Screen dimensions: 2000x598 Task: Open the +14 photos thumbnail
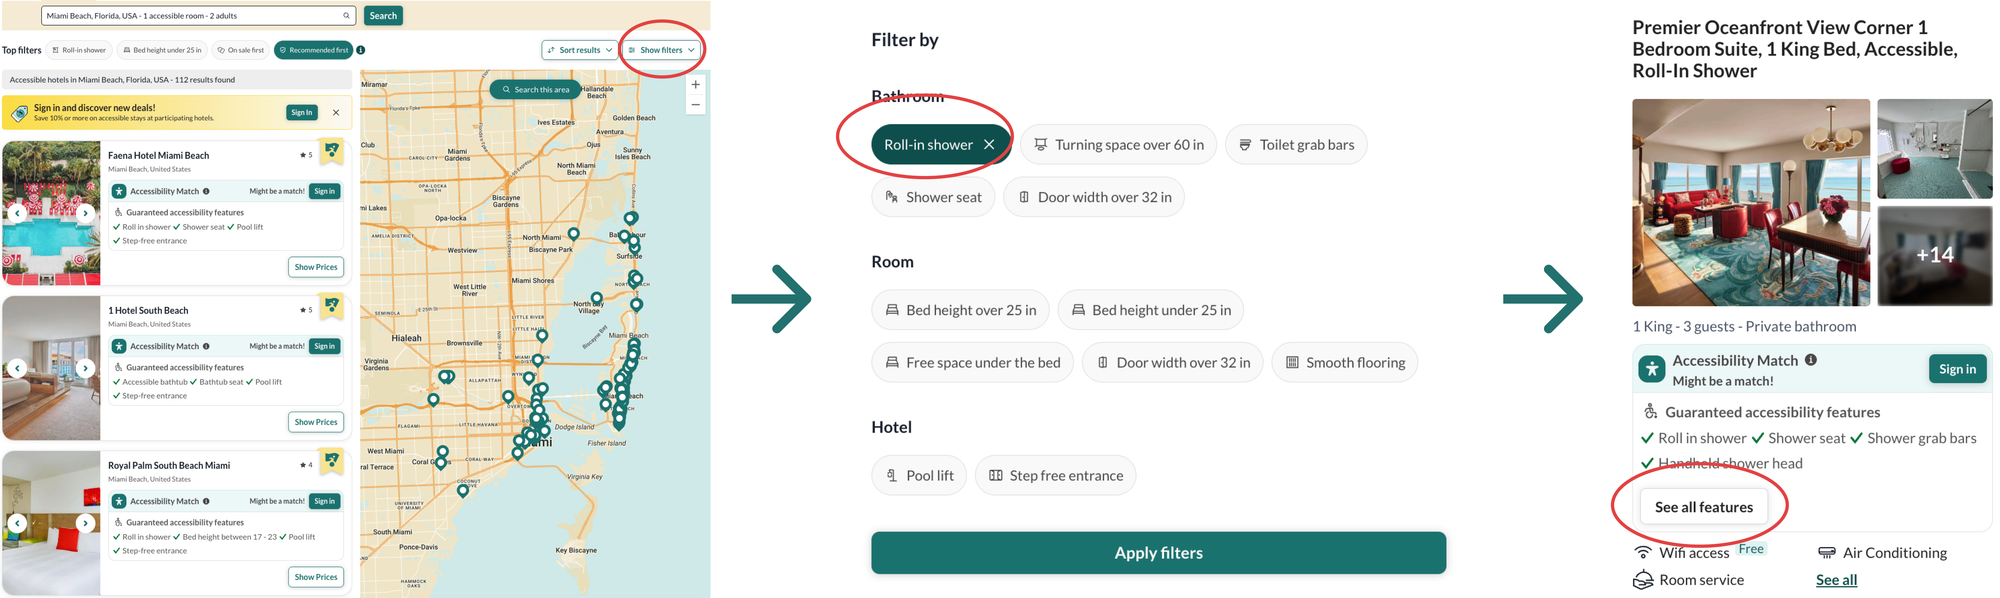(x=1934, y=256)
